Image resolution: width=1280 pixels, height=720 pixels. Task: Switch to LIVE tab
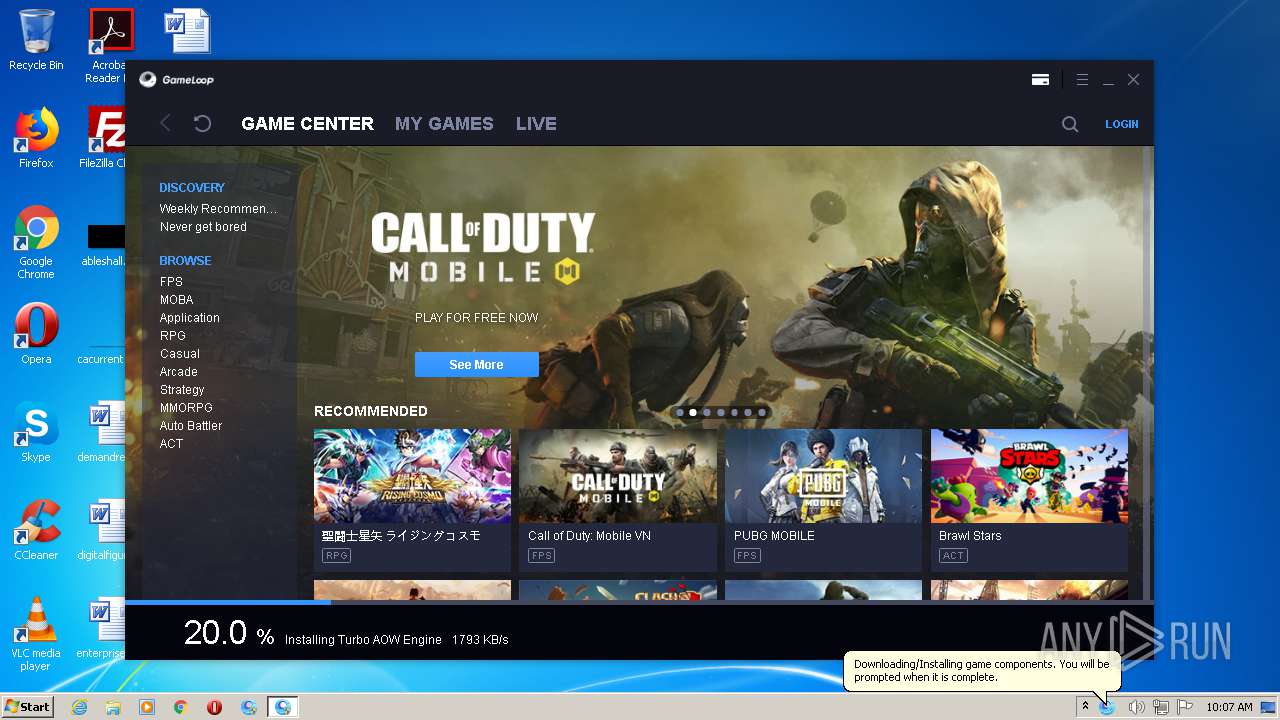coord(536,124)
